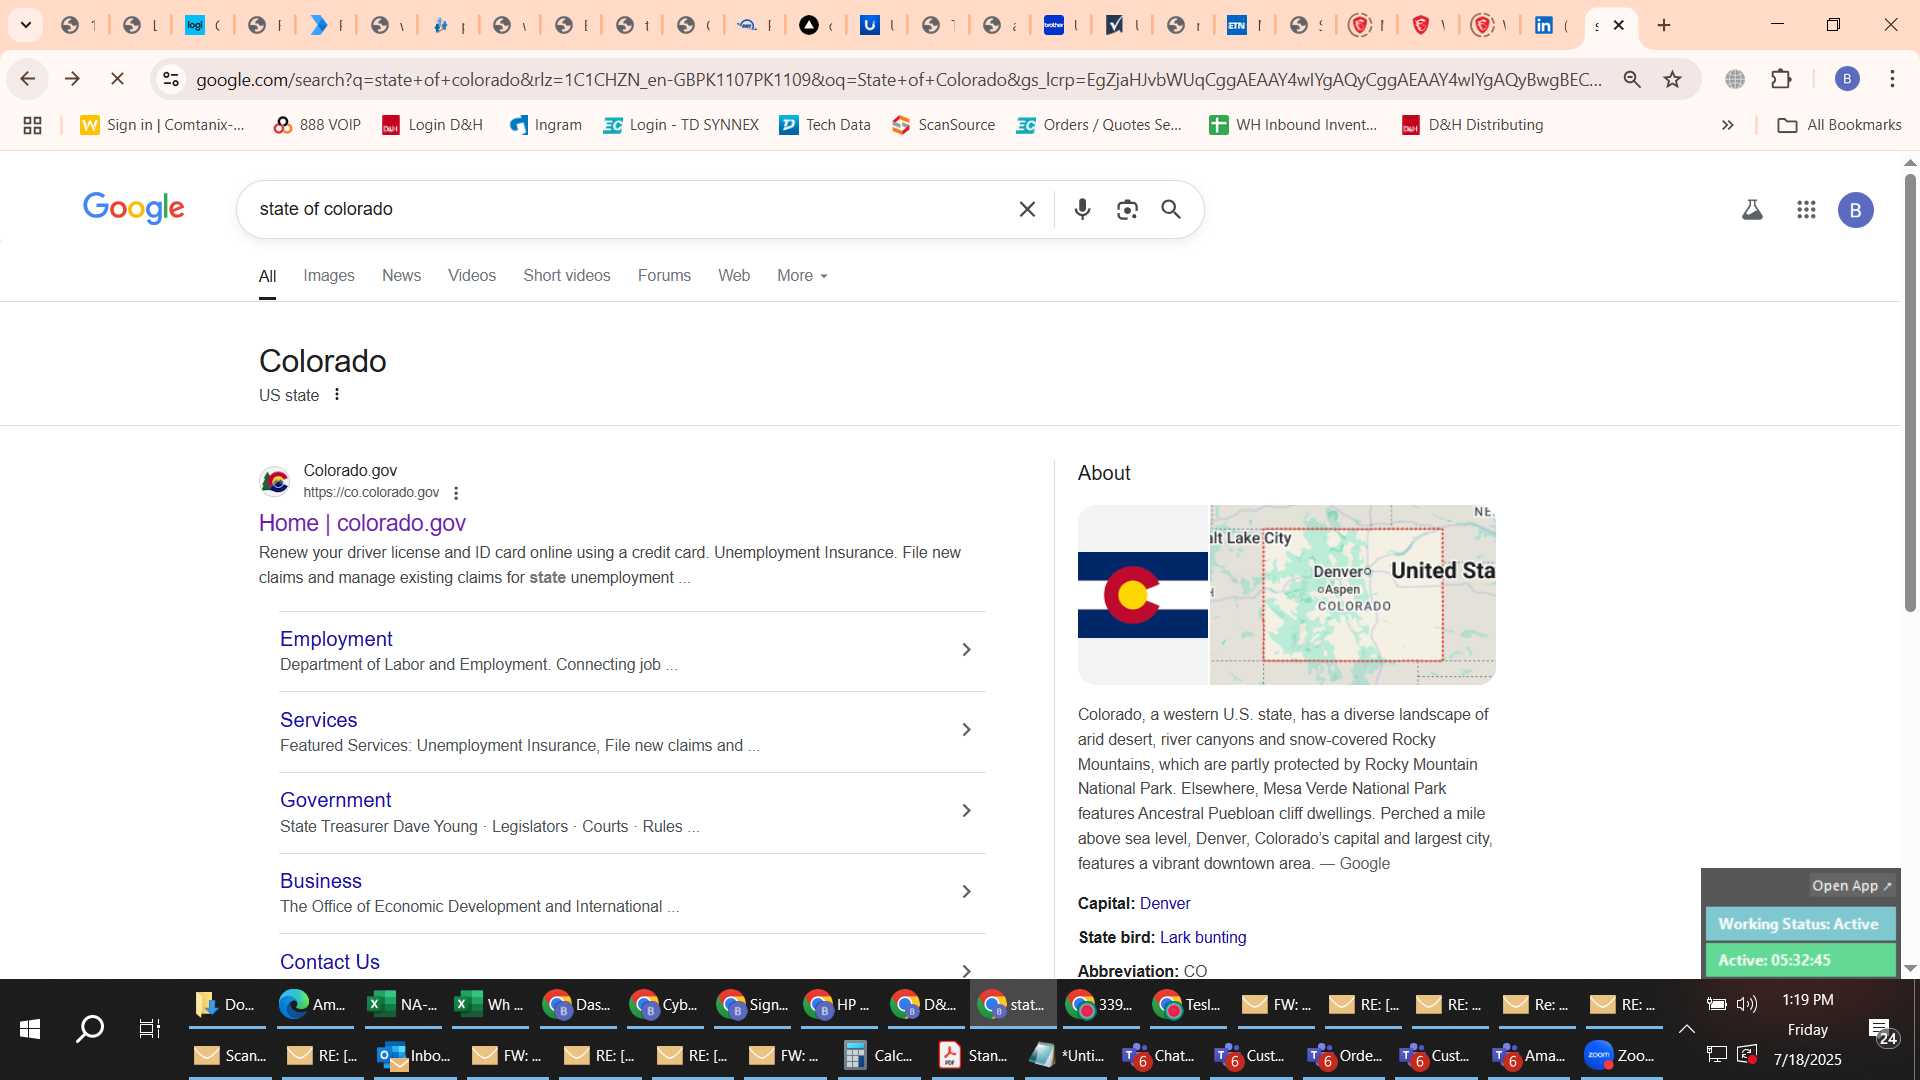Open a new browser tab
Screen dimensions: 1920x1080
pos(1664,25)
